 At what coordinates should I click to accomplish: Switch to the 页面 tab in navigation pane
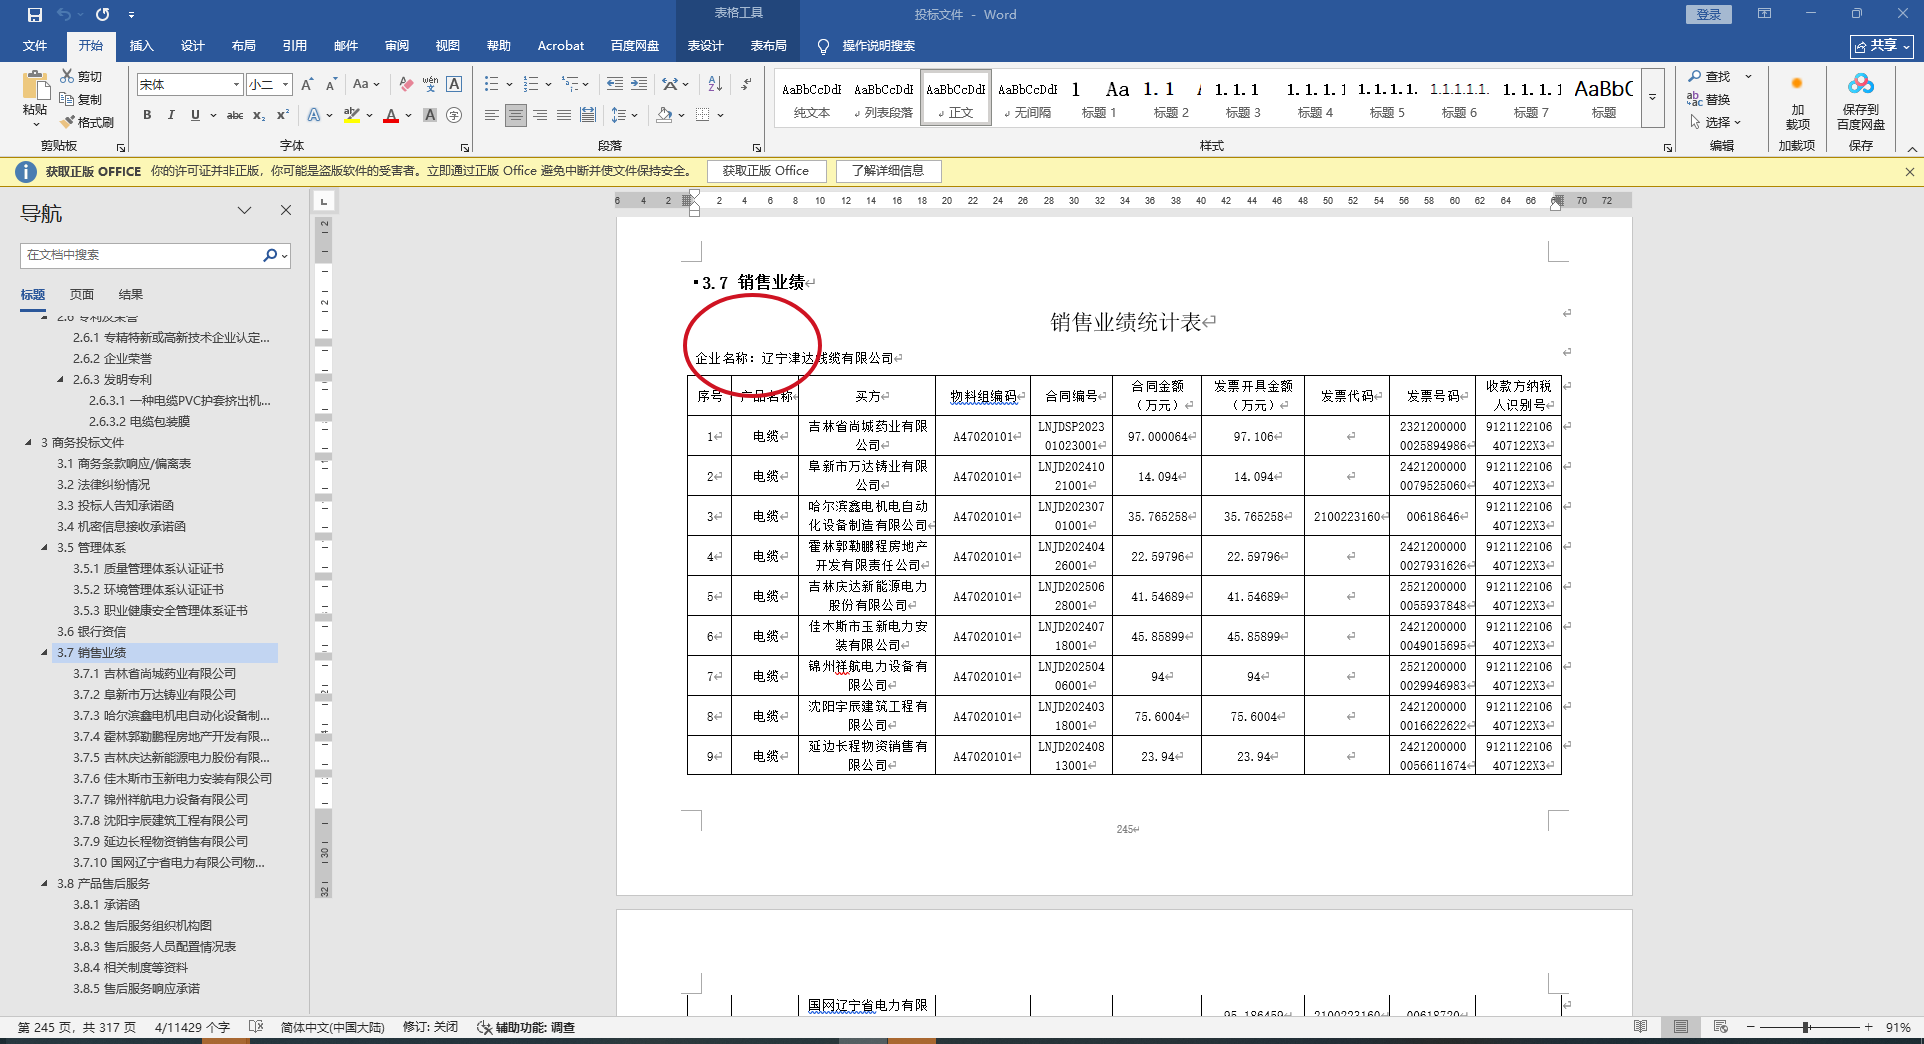[x=82, y=295]
